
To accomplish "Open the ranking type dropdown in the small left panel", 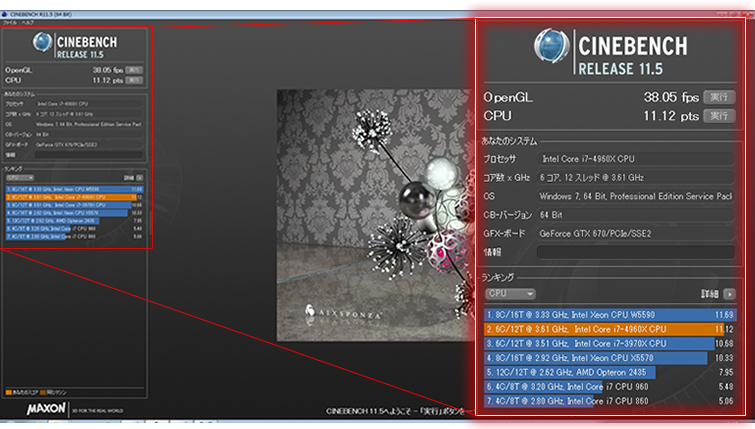I will [x=20, y=176].
